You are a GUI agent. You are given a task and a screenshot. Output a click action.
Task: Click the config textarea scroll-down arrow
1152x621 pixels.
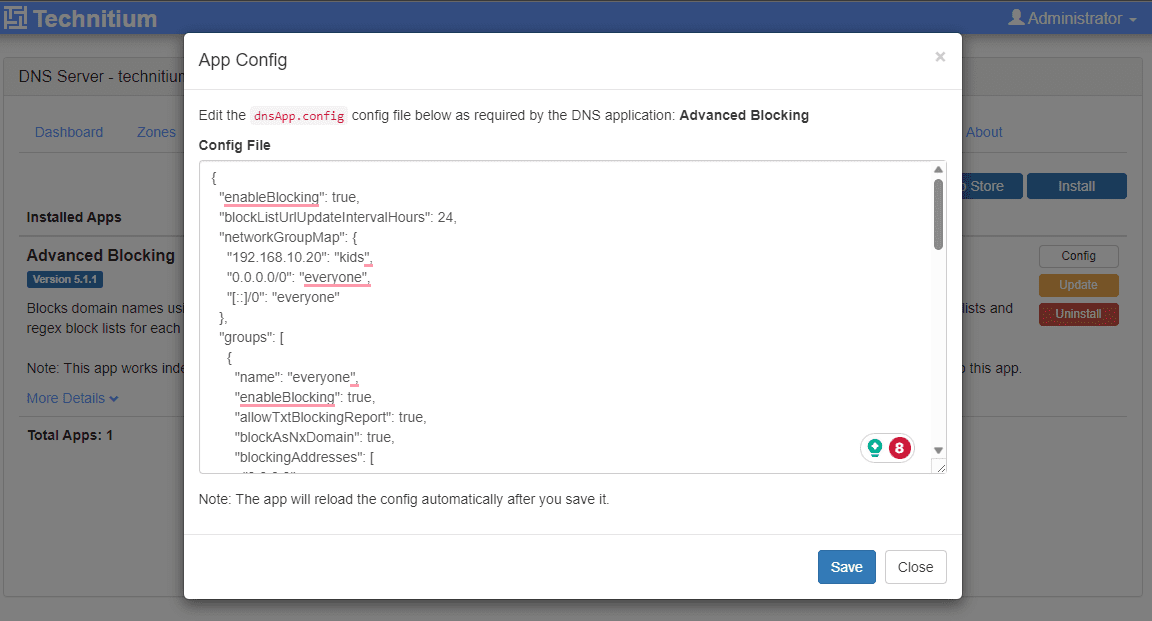point(938,450)
